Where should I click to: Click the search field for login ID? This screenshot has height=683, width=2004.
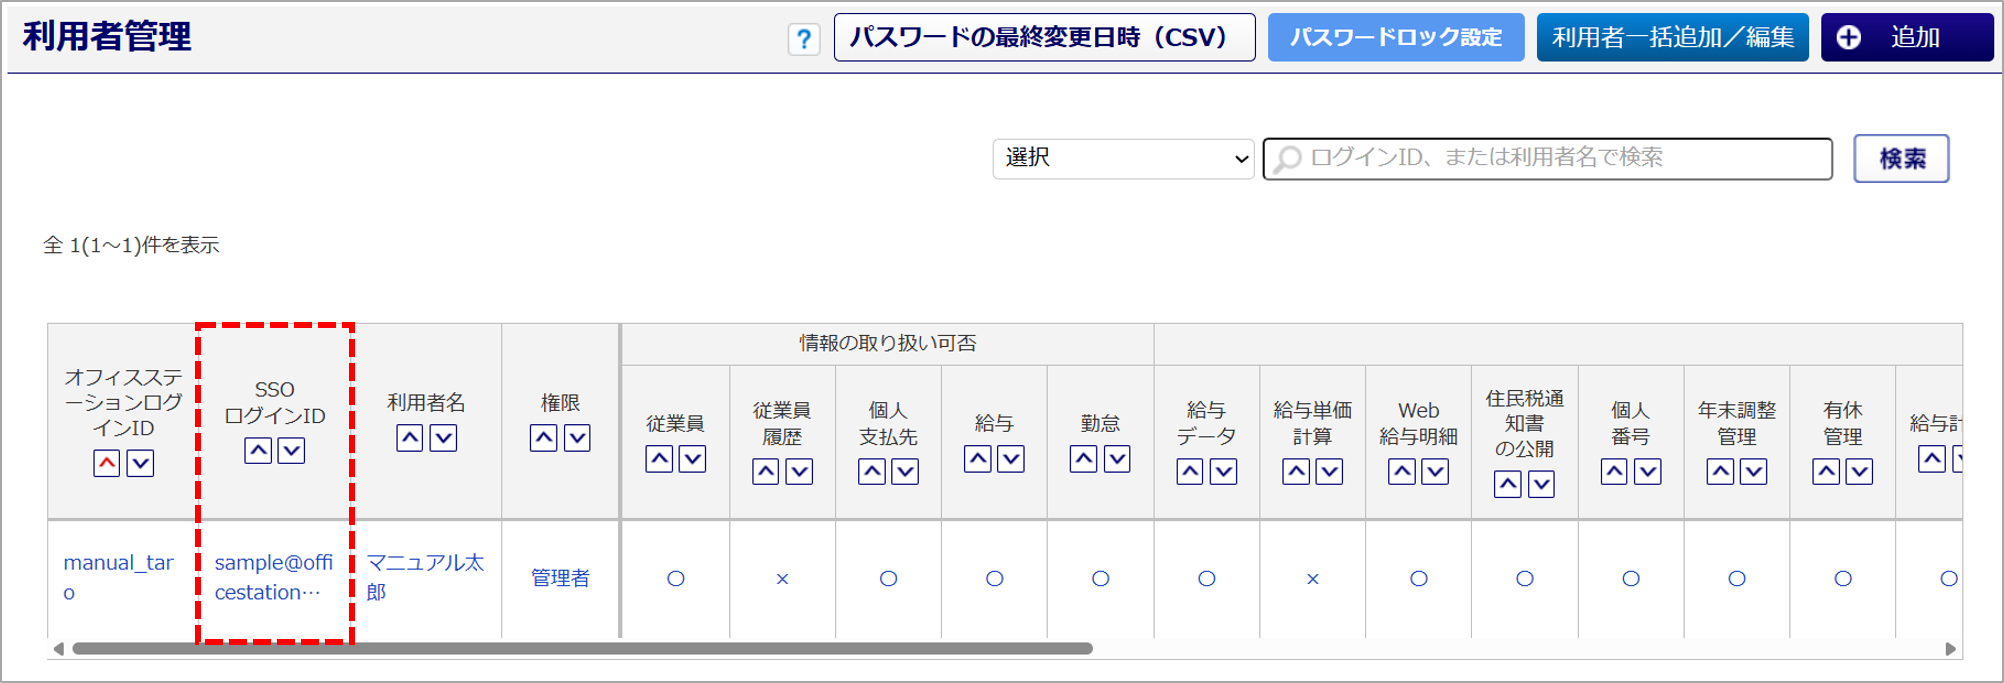(1547, 159)
